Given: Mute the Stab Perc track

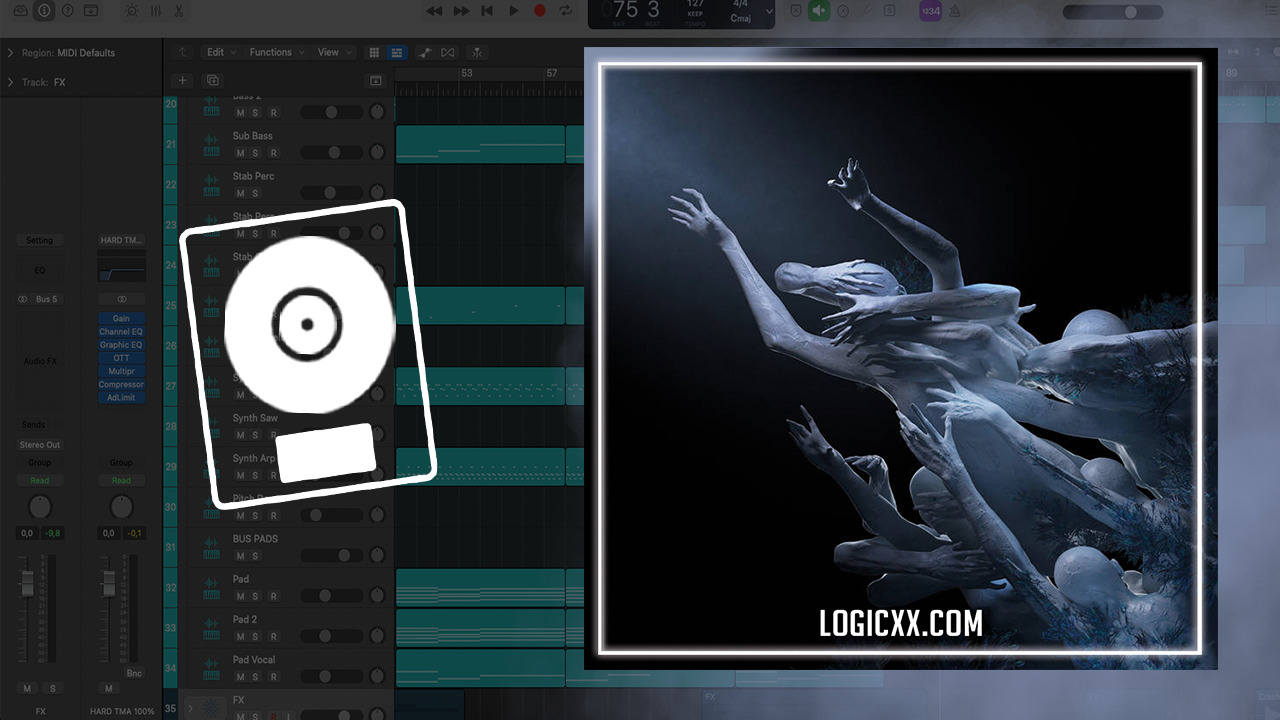Looking at the screenshot, I should (240, 193).
